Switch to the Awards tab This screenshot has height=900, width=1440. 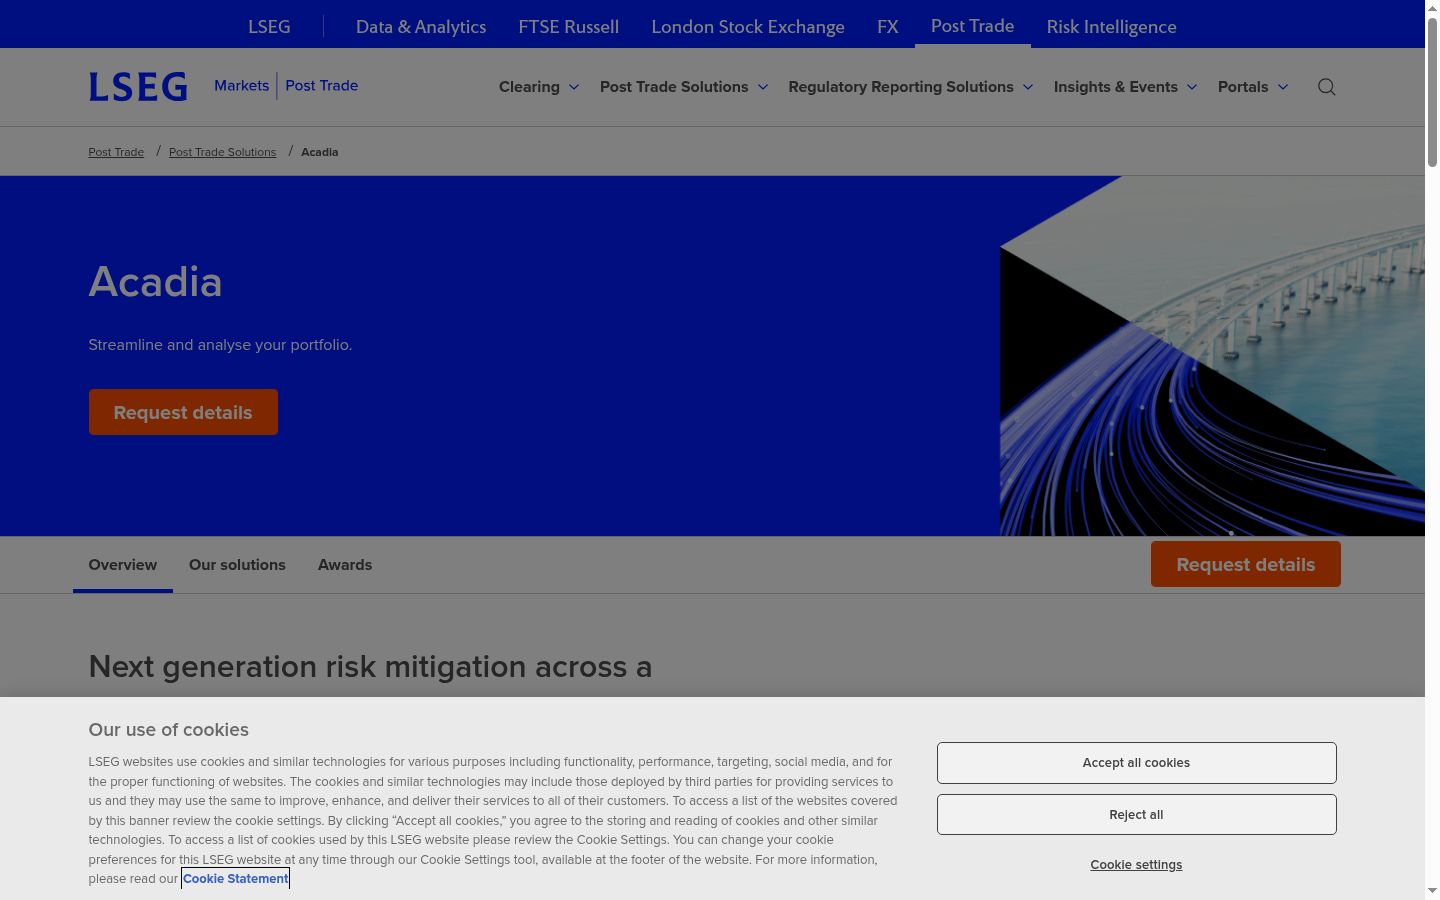[345, 565]
